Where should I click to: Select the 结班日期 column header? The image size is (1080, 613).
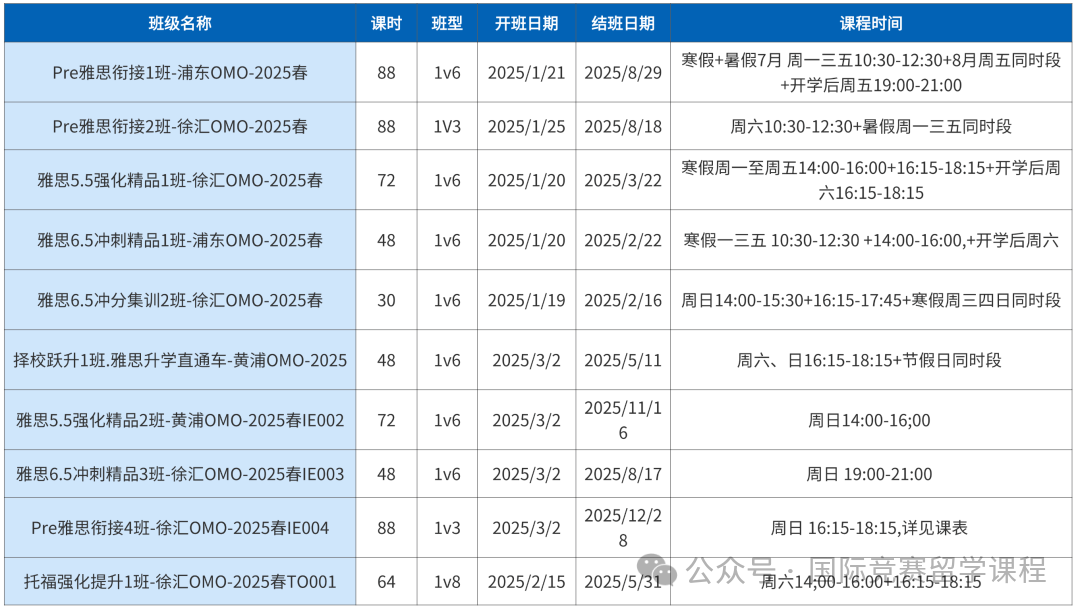[623, 23]
